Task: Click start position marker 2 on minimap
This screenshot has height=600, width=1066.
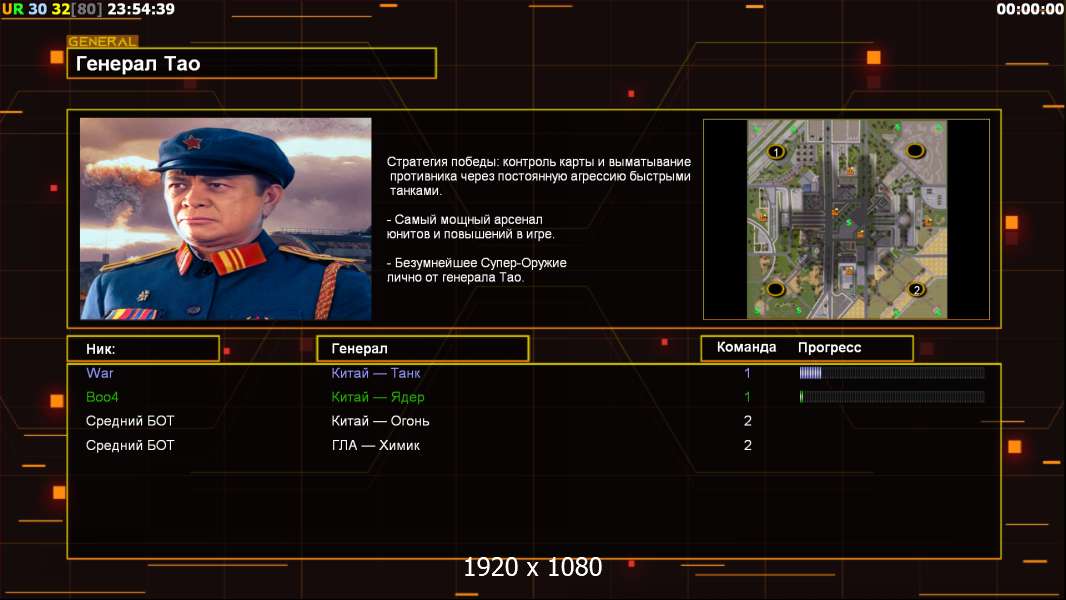Action: click(x=916, y=289)
